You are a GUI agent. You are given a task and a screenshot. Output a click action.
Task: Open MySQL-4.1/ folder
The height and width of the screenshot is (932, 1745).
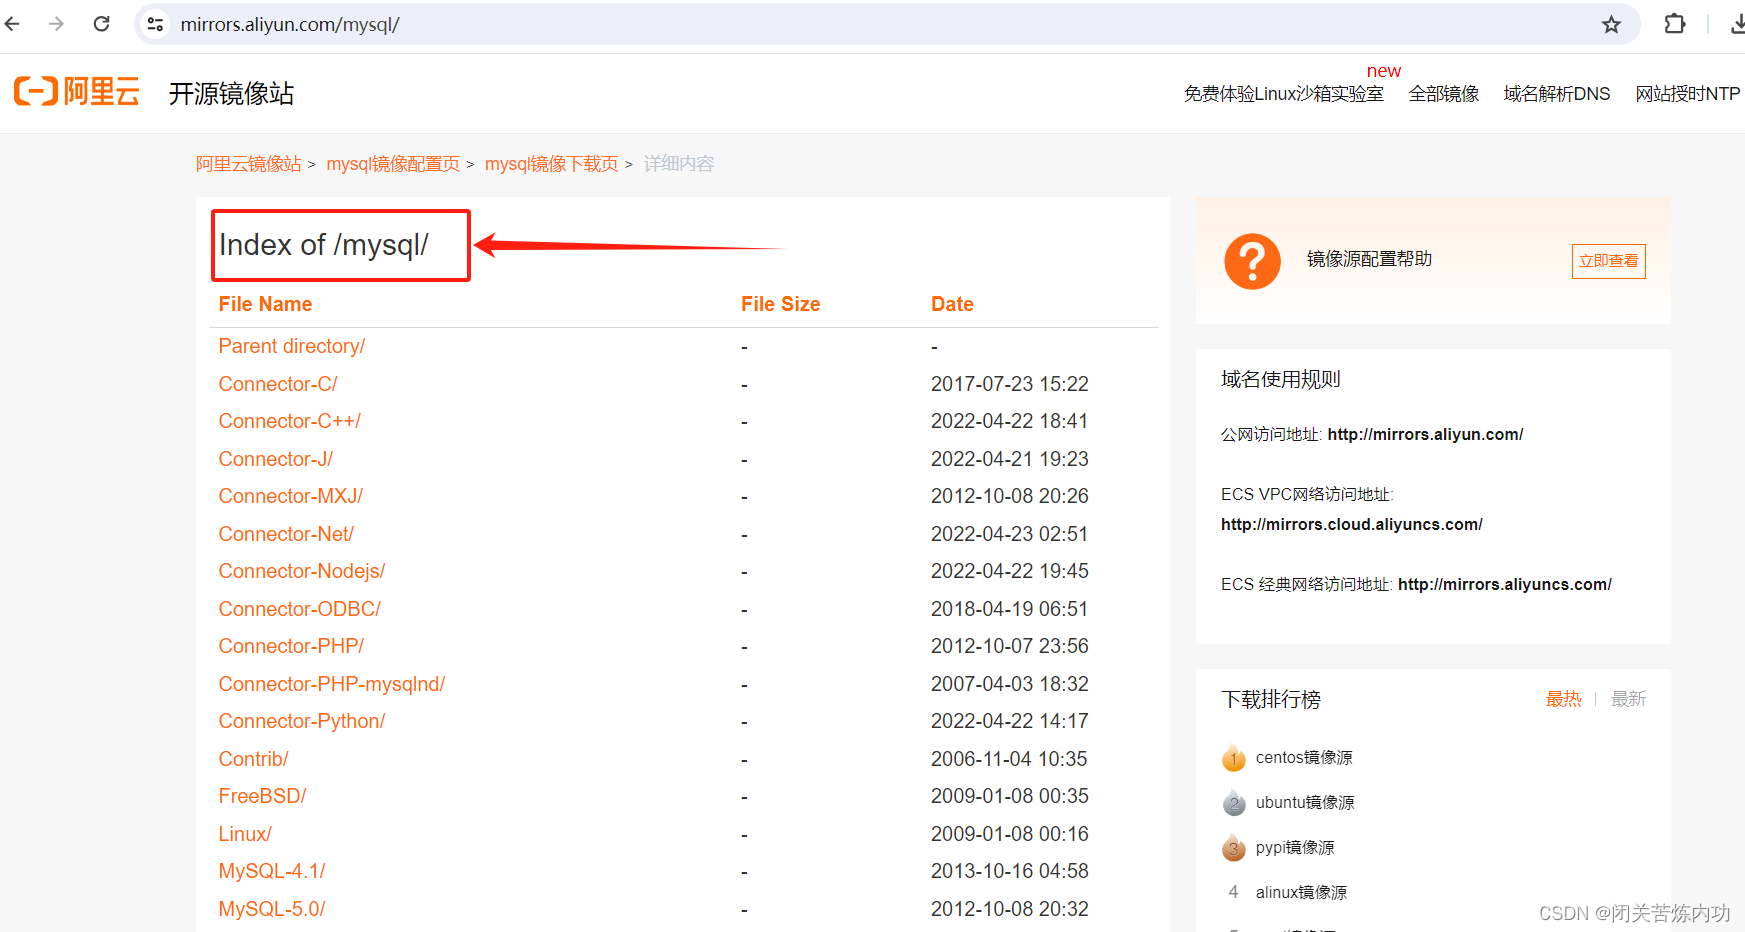click(272, 871)
